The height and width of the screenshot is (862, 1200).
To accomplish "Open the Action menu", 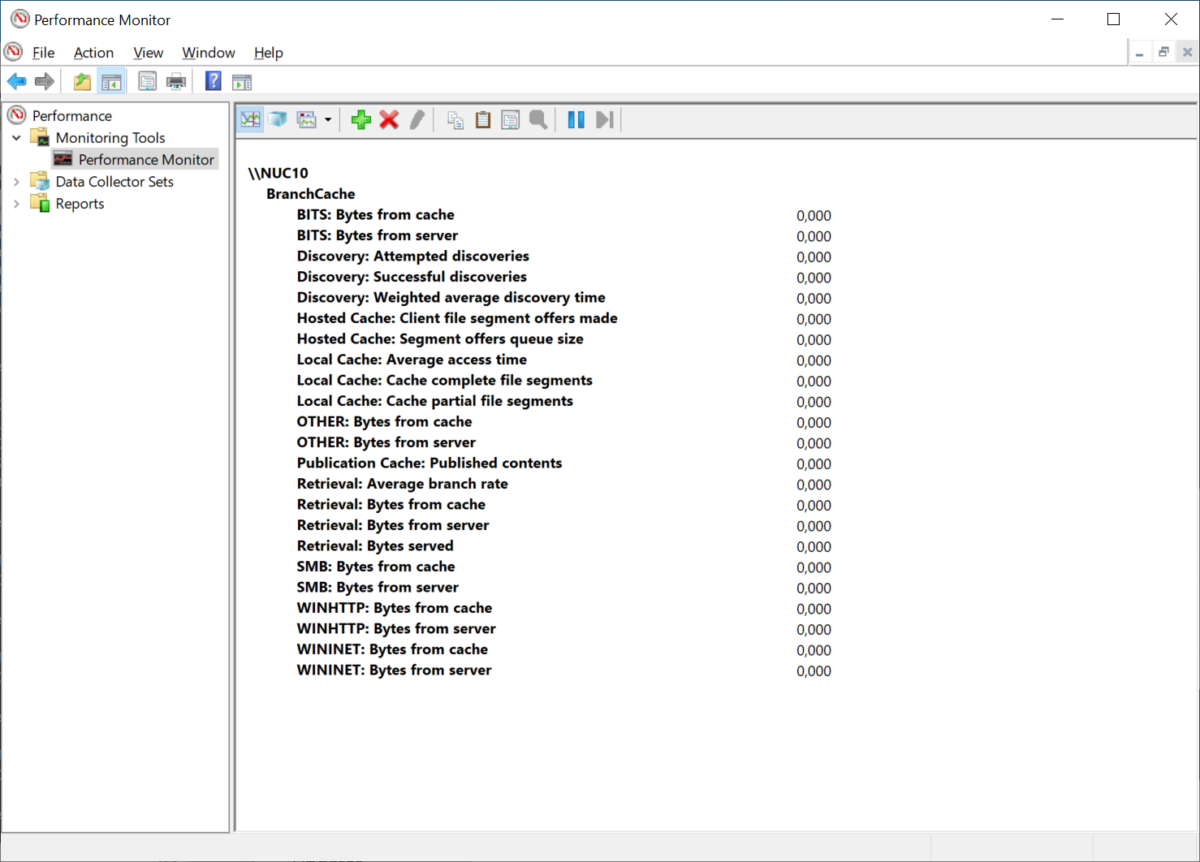I will [93, 52].
